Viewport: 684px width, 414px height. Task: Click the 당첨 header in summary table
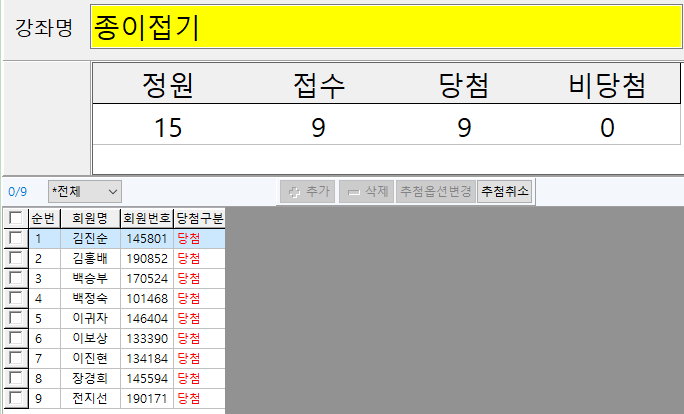coord(463,84)
